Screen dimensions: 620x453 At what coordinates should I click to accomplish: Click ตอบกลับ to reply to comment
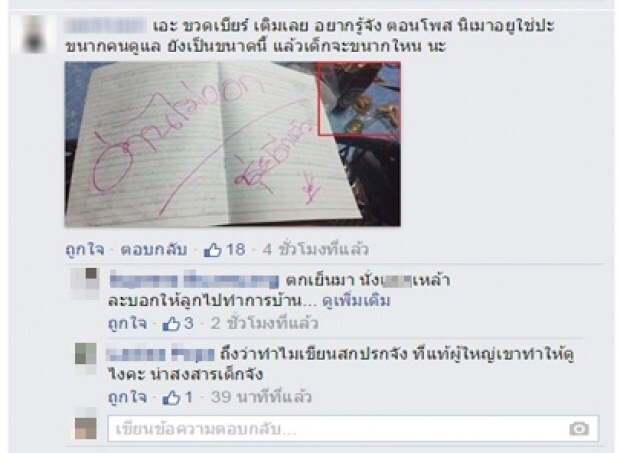coord(154,250)
